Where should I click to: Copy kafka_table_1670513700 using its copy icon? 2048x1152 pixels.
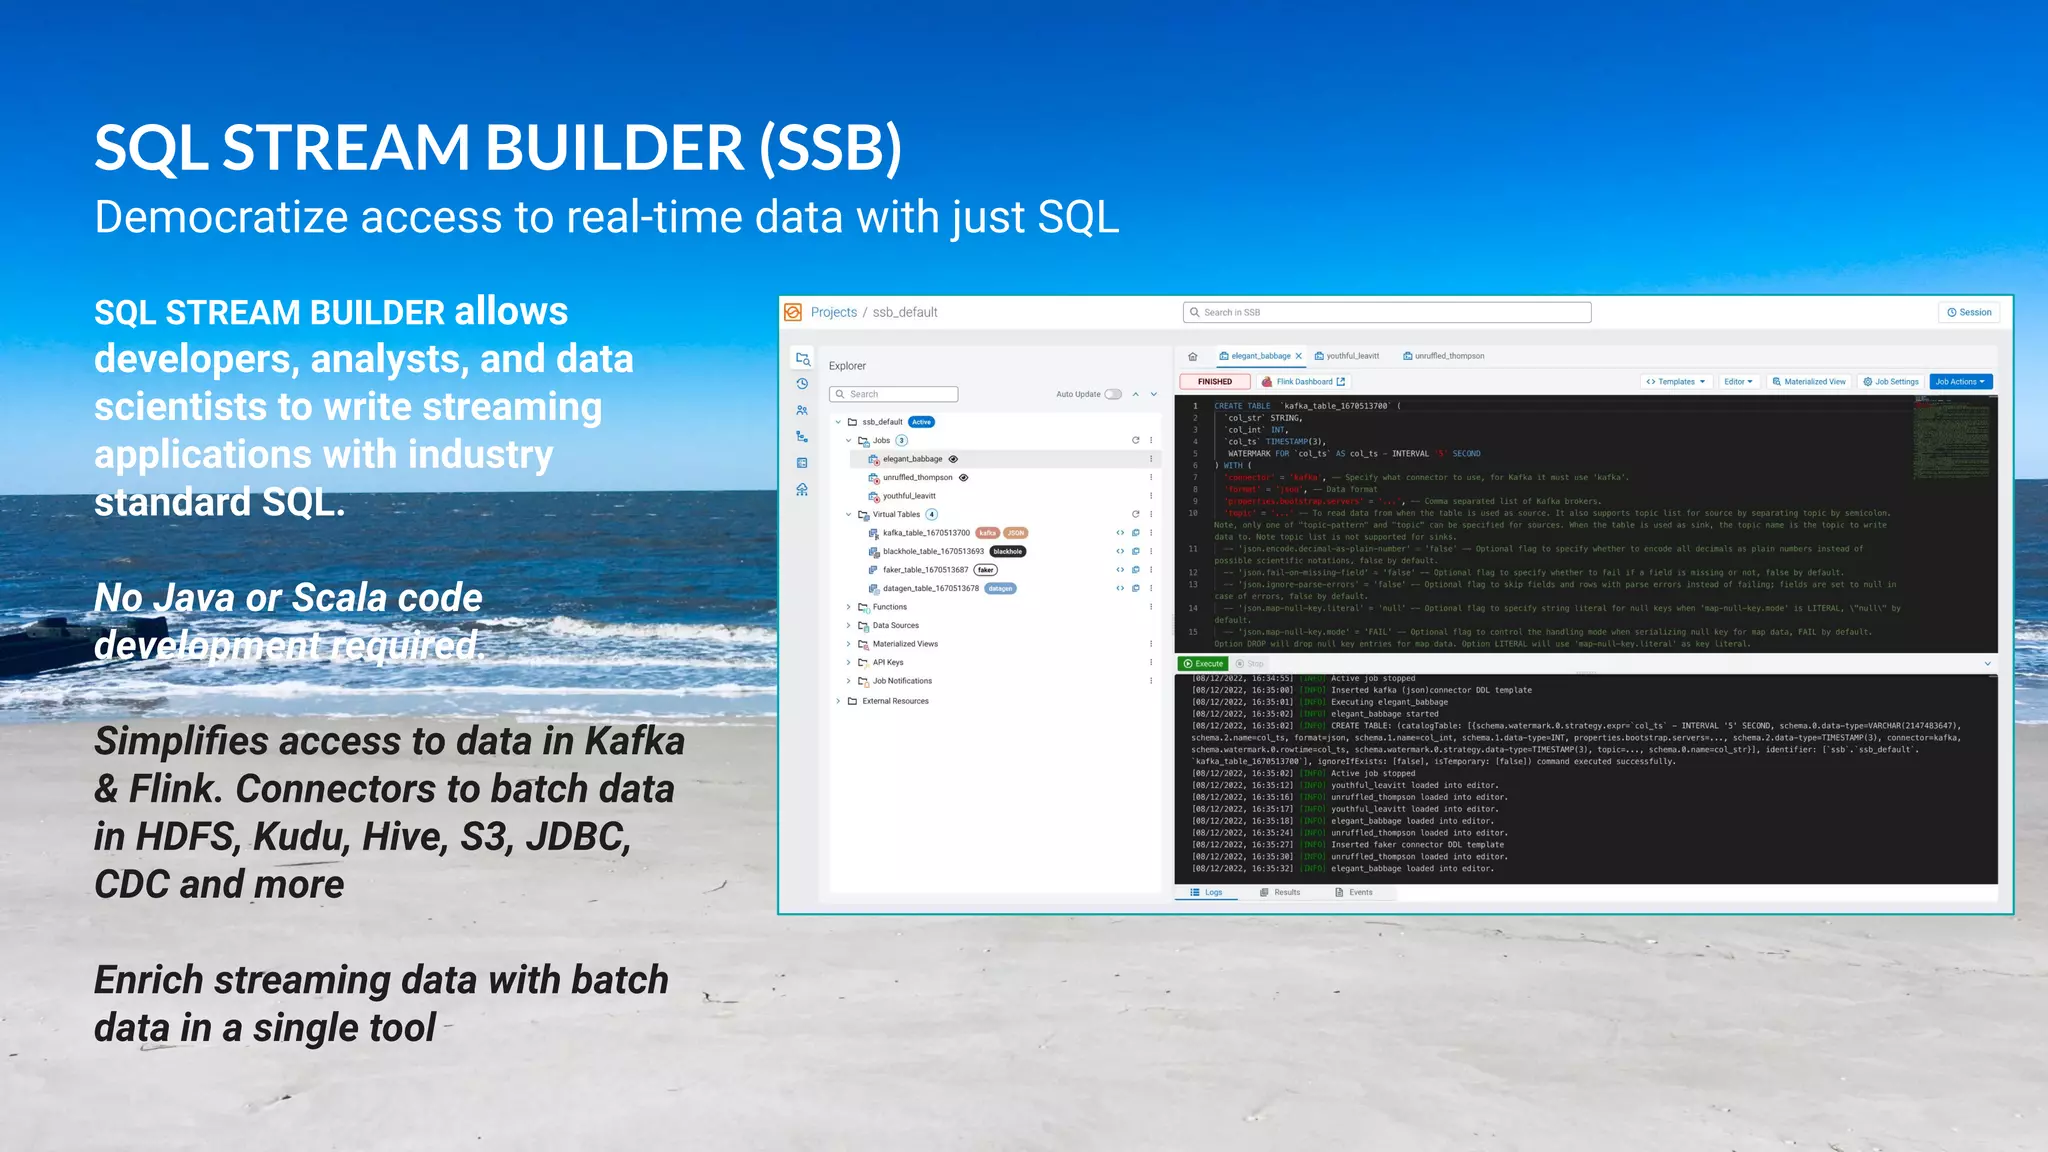pyautogui.click(x=1136, y=533)
